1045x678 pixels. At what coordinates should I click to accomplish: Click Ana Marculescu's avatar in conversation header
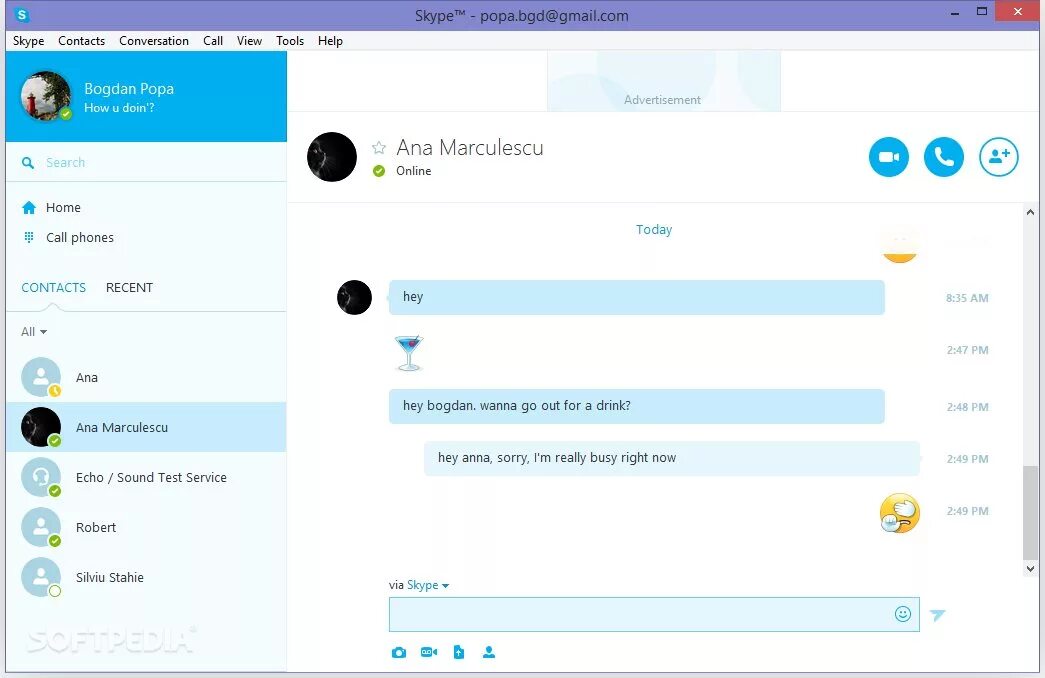[332, 157]
